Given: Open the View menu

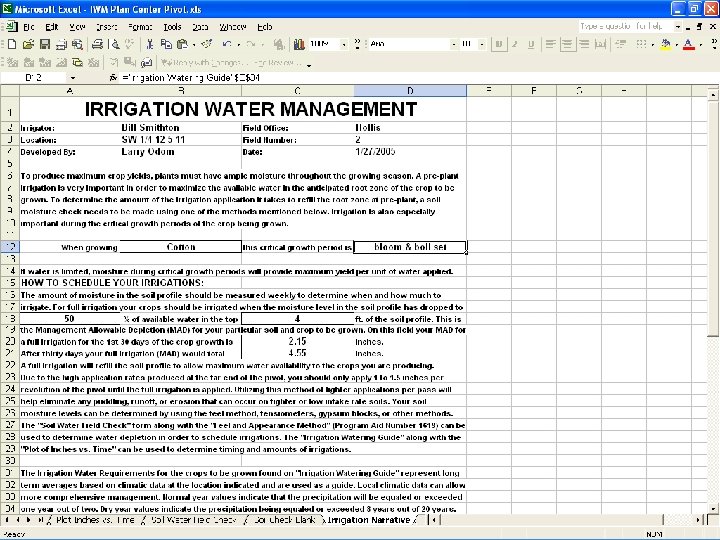Looking at the screenshot, I should click(x=77, y=27).
